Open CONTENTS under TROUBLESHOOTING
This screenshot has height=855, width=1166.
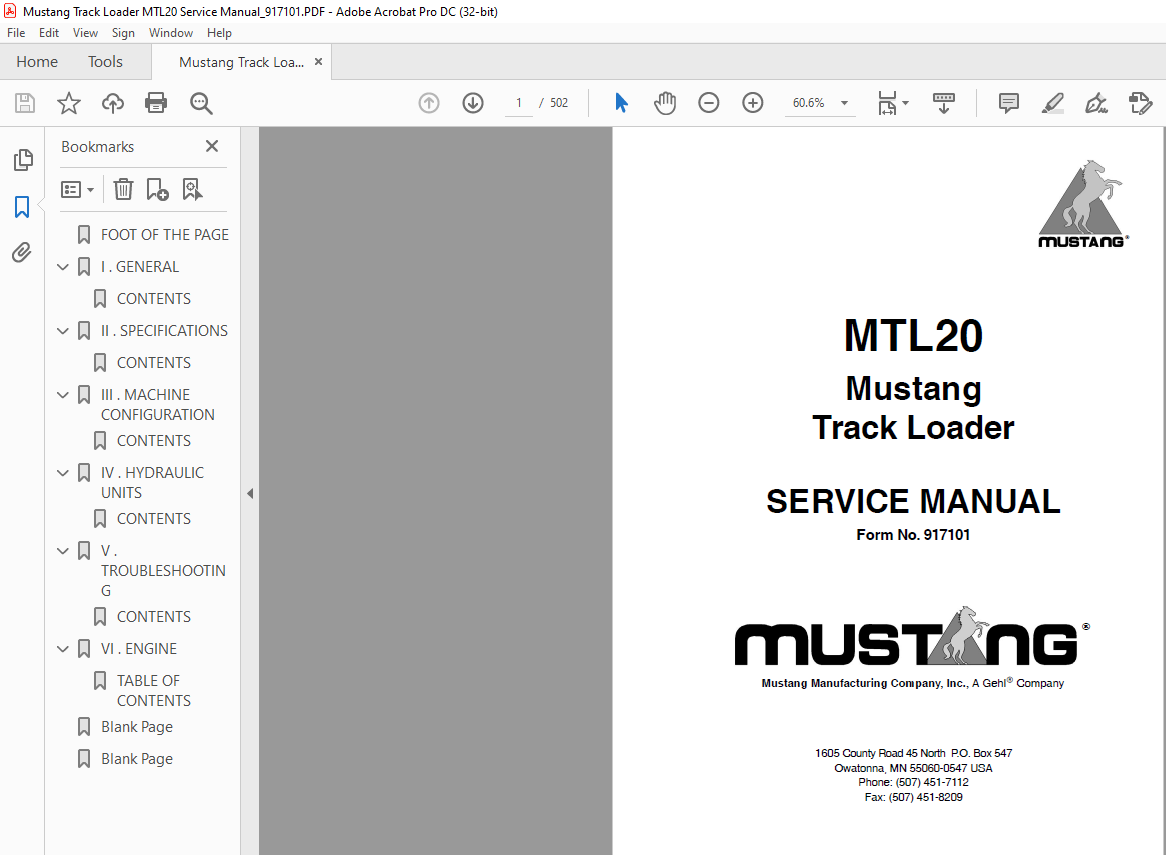pos(153,616)
